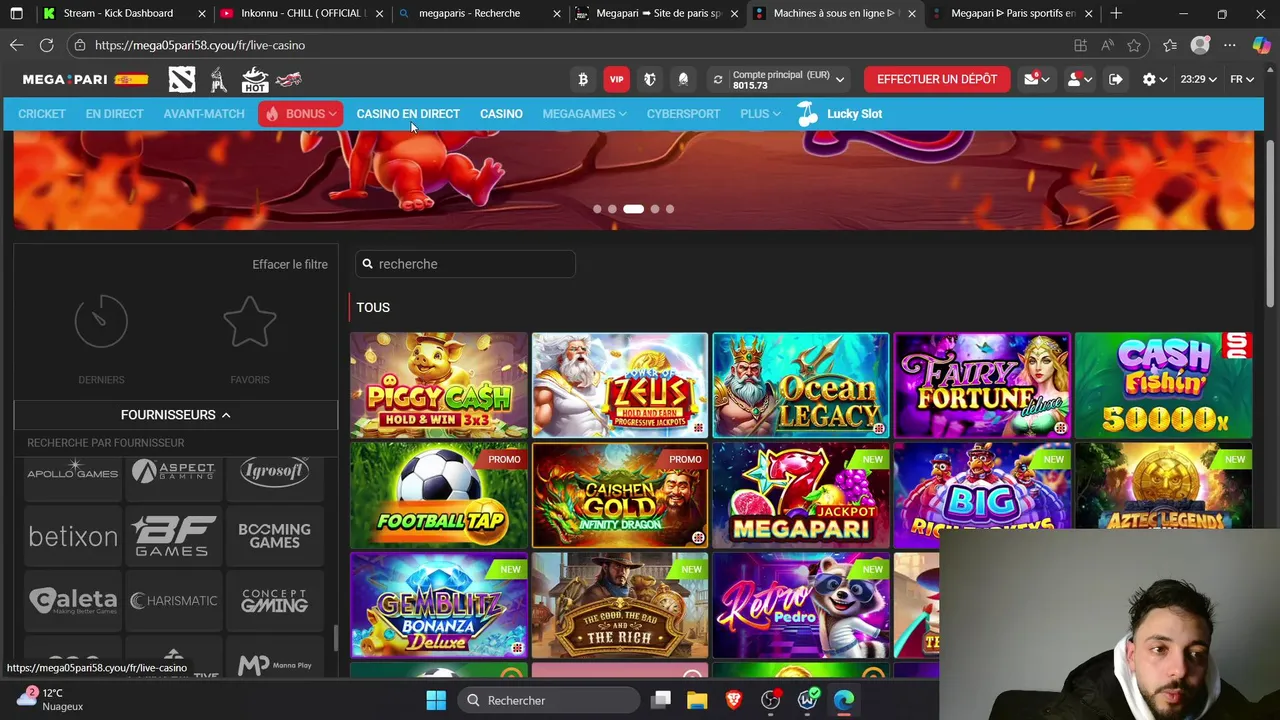Open the Favoris star icon

pyautogui.click(x=249, y=322)
